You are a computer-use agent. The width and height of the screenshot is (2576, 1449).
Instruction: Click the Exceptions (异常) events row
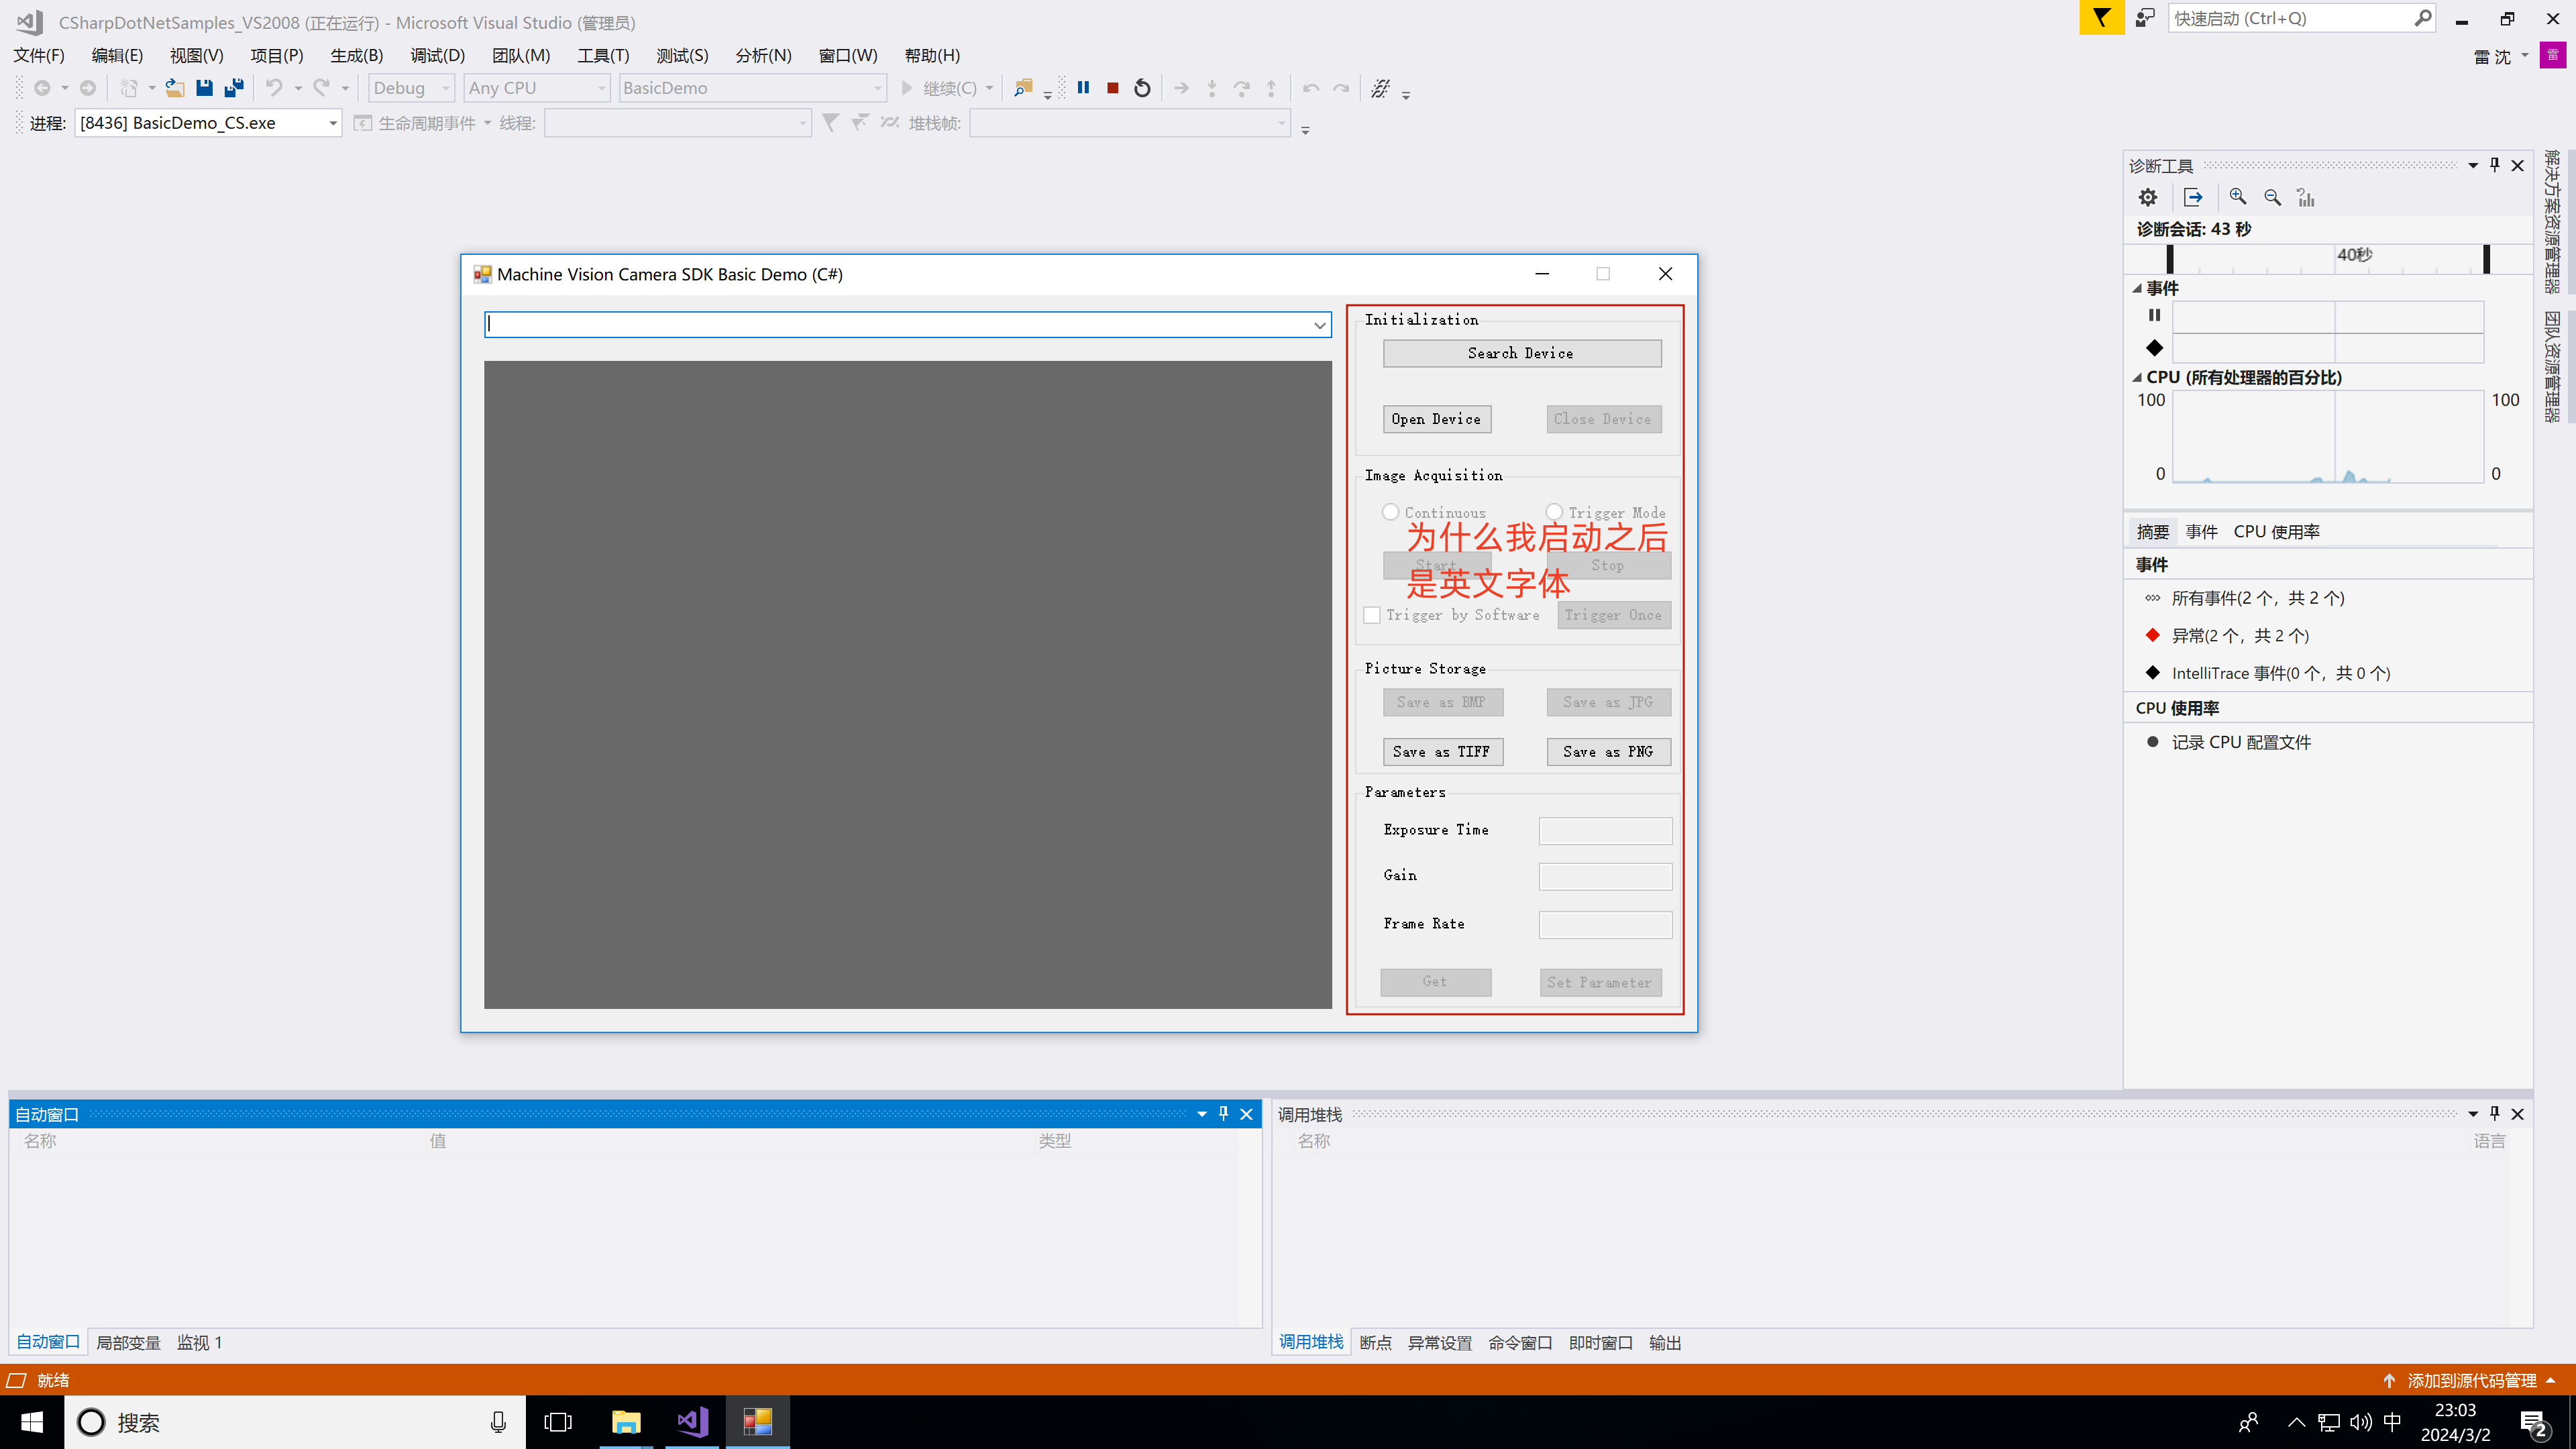click(2240, 635)
